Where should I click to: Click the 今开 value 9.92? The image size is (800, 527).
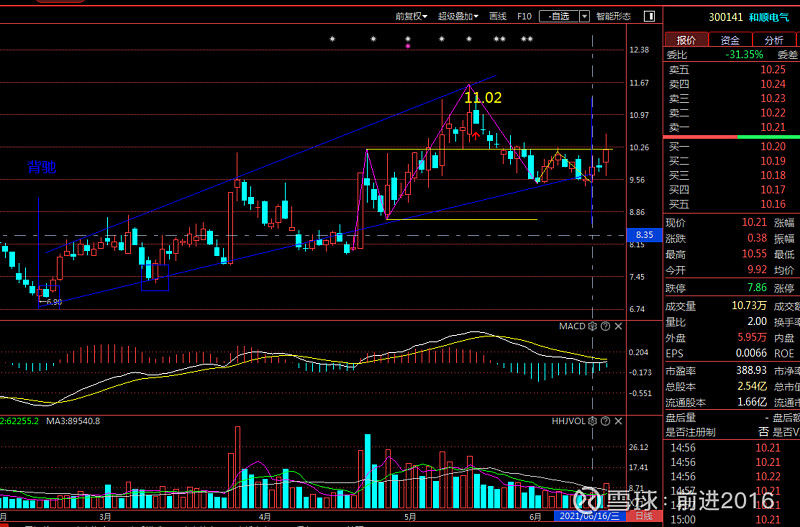pos(757,269)
